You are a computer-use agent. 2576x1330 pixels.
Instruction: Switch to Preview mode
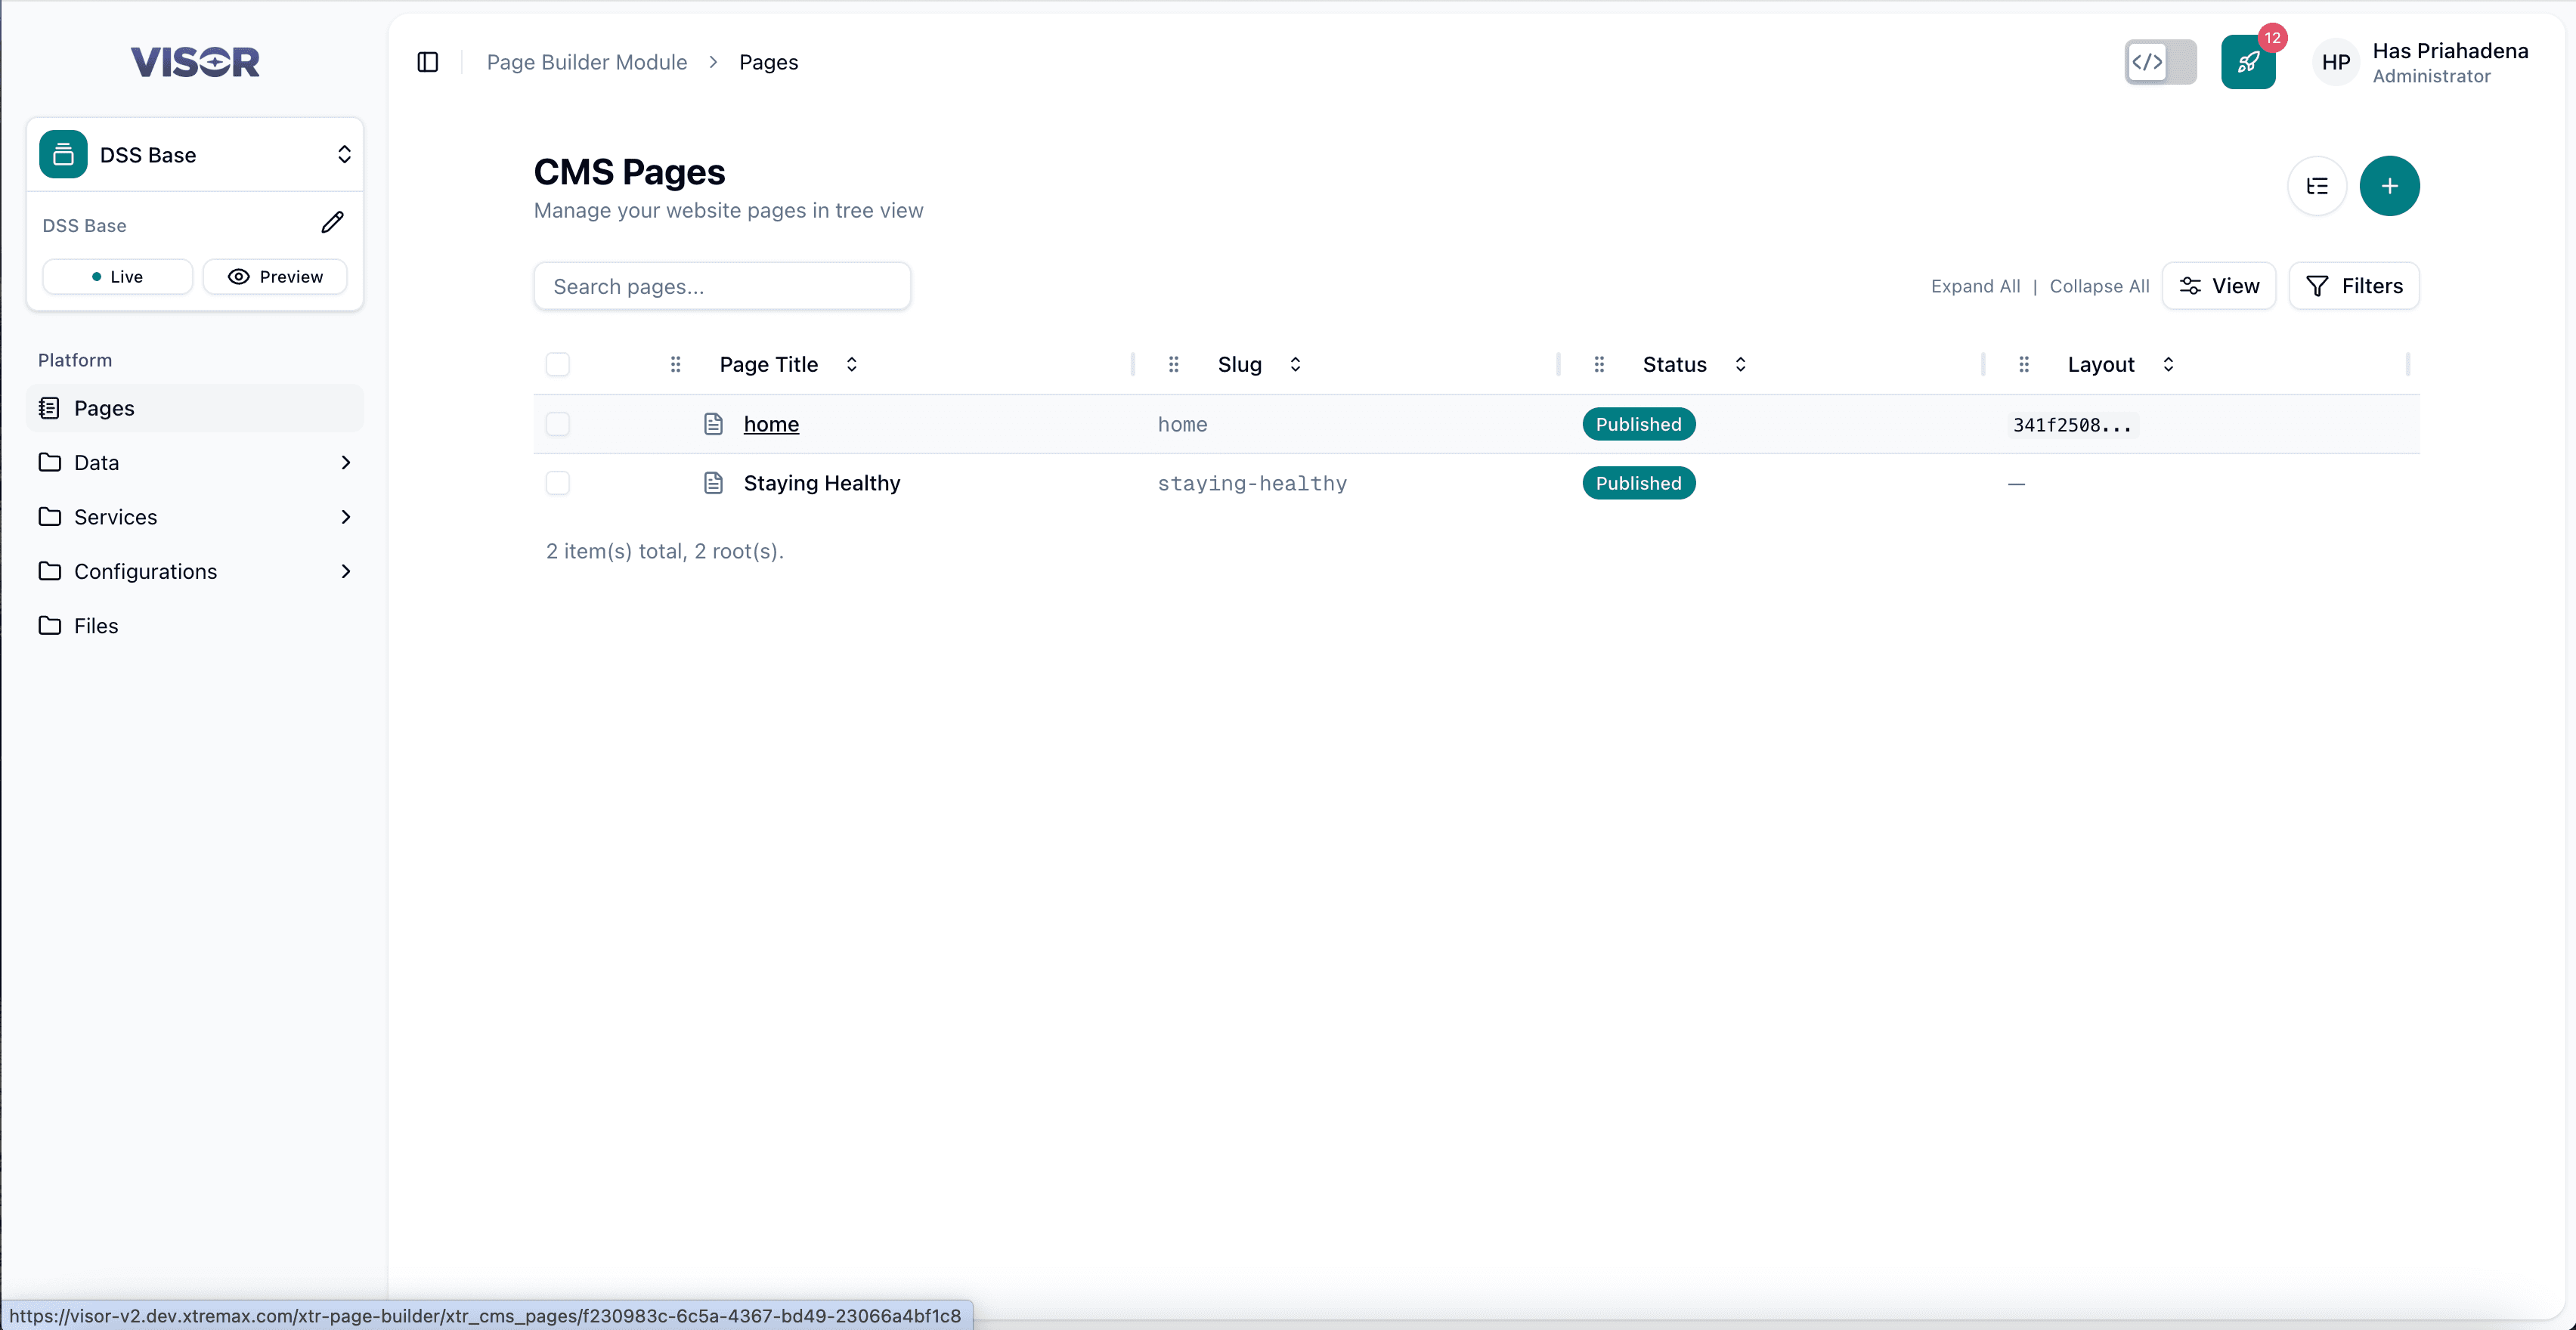point(275,276)
